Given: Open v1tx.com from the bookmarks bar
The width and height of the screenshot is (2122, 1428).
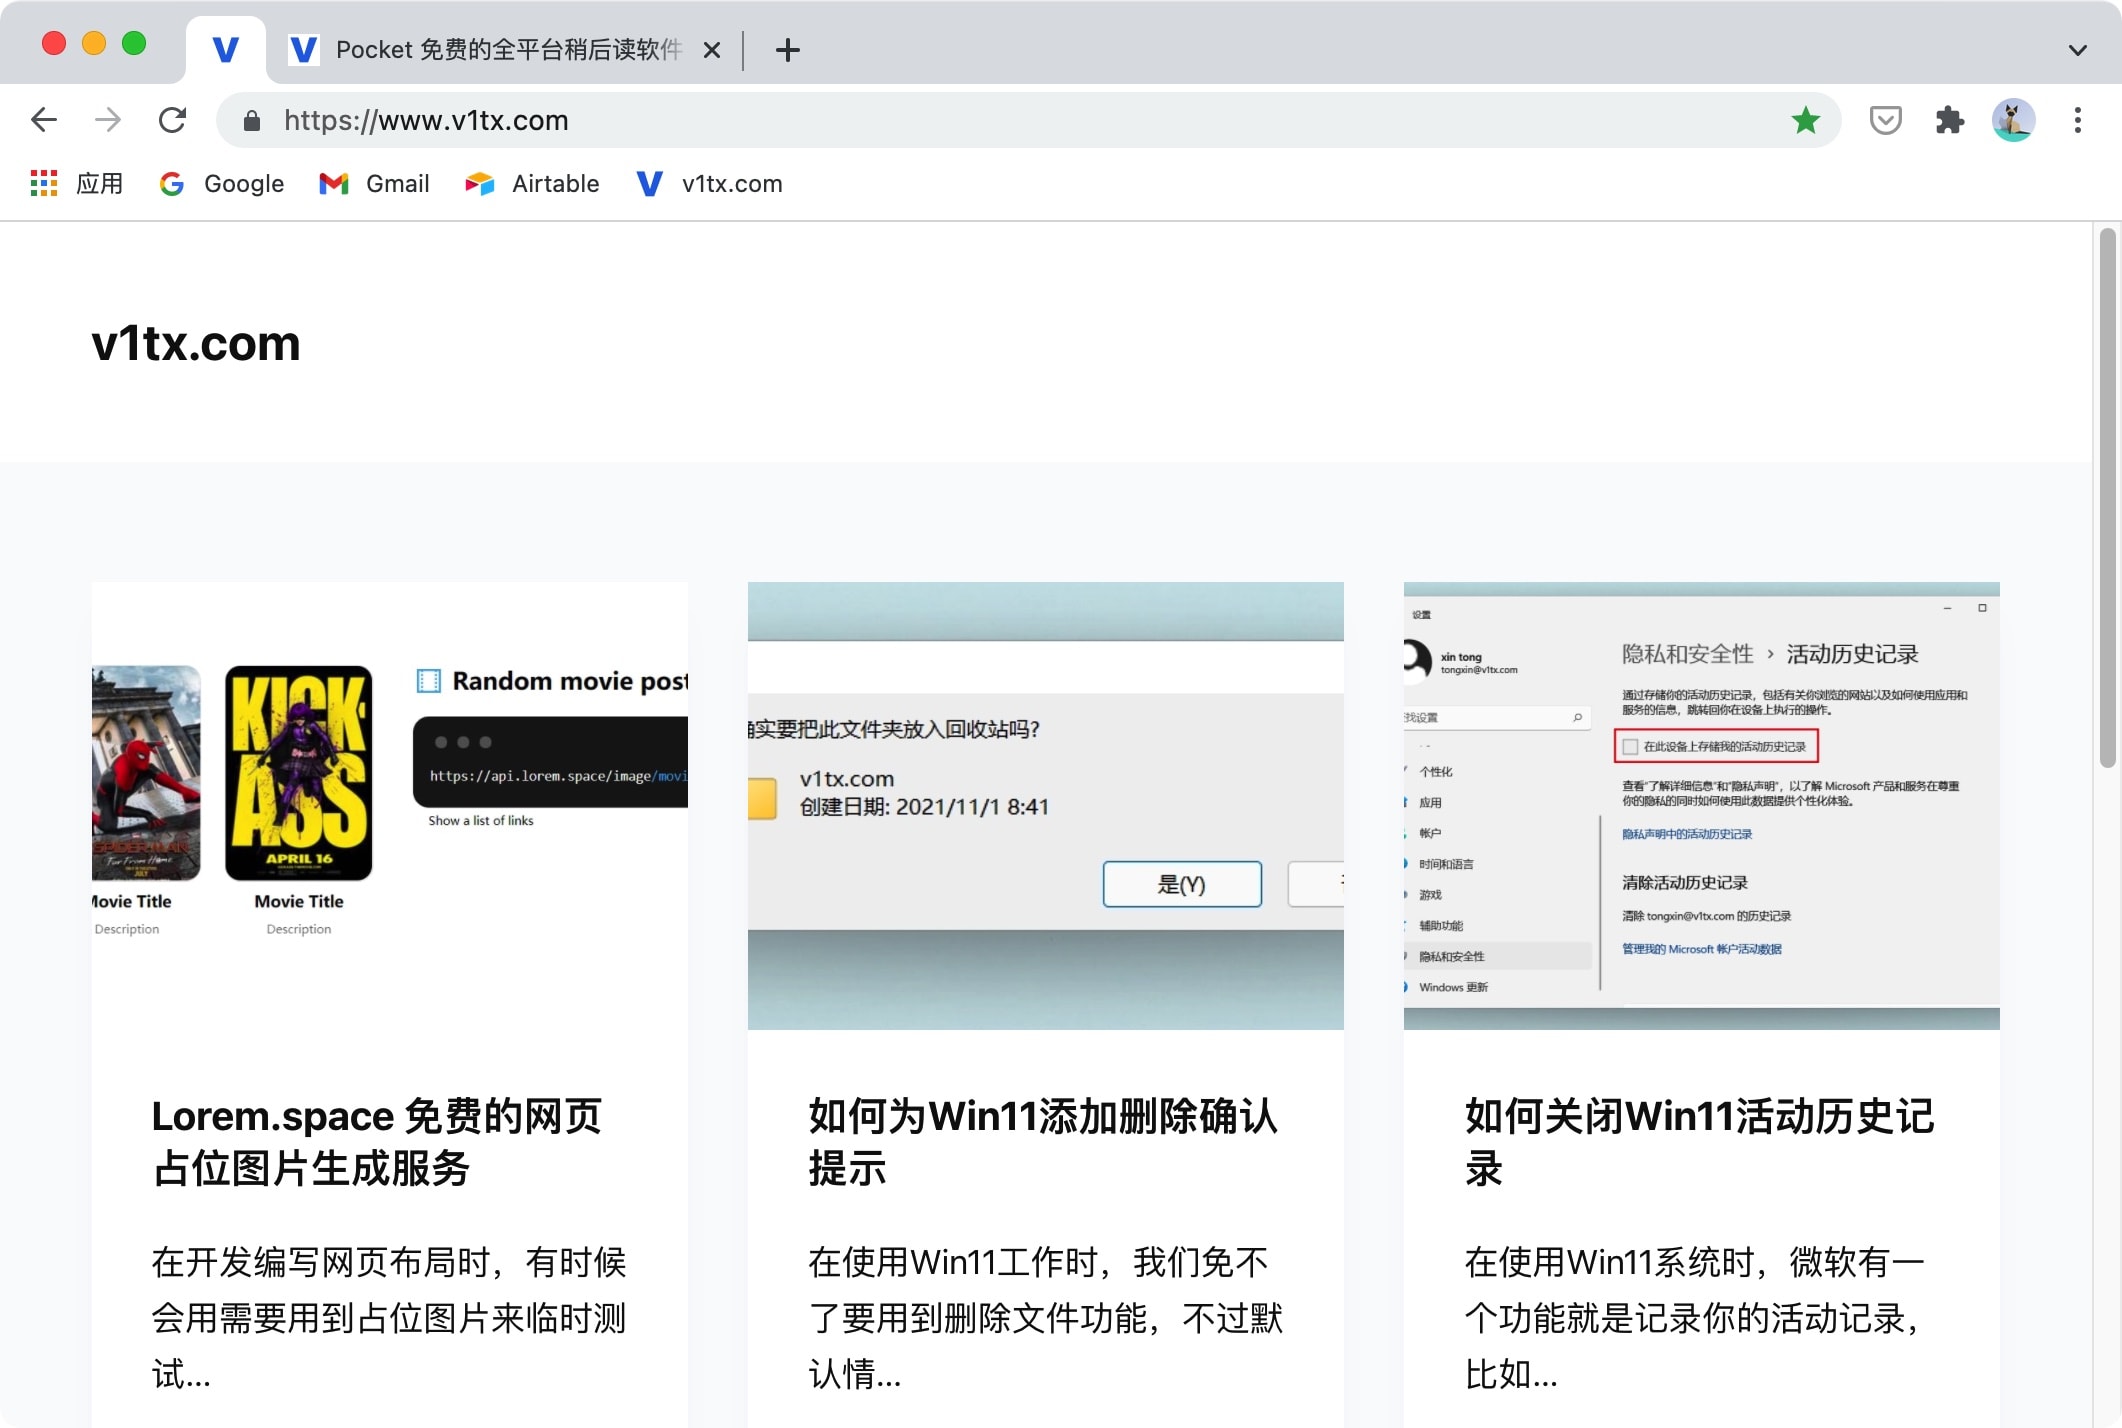Looking at the screenshot, I should coord(708,183).
